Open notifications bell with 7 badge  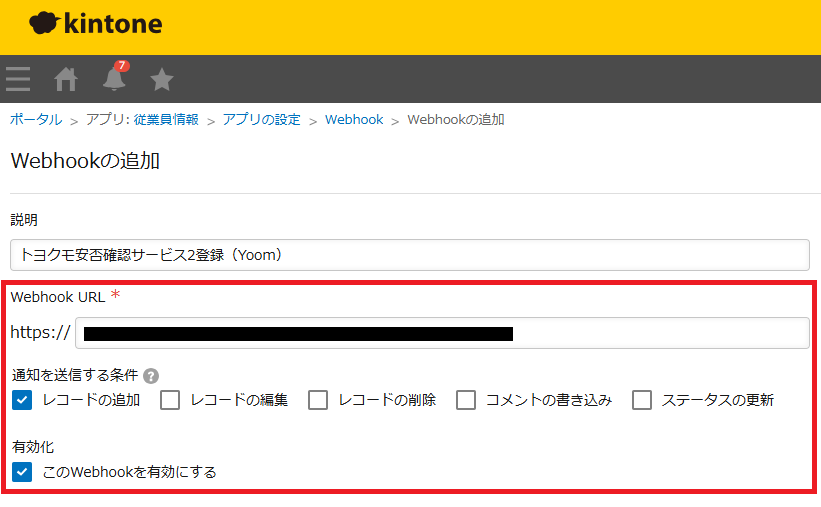[115, 76]
